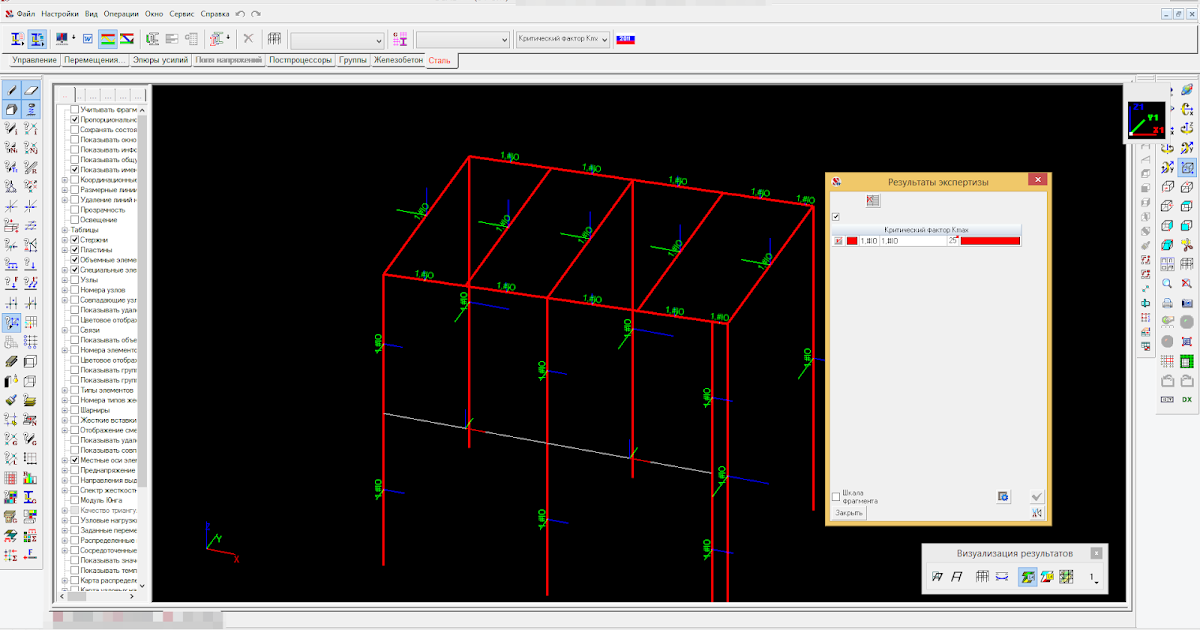Expand the 1.#IO row in Результаты экспертизы
This screenshot has height=630, width=1200.
pyautogui.click(x=838, y=241)
